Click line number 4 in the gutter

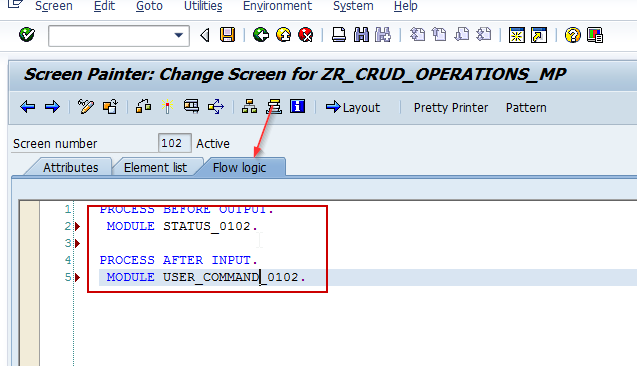(x=67, y=260)
